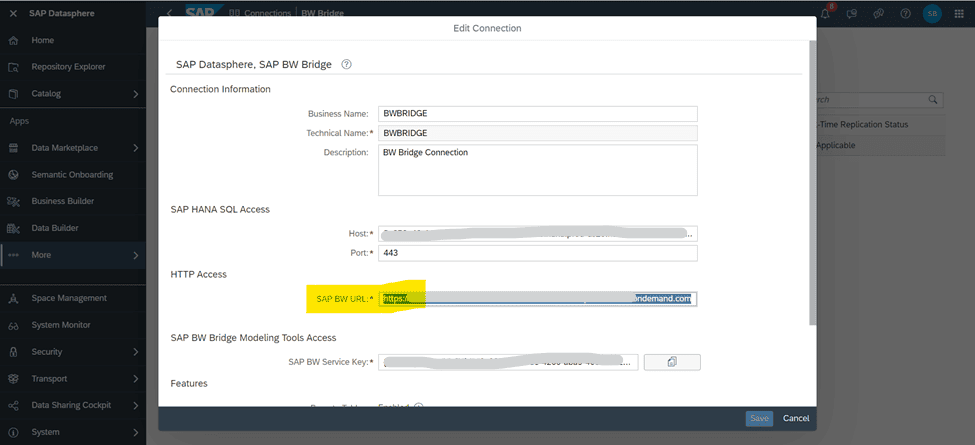
Task: Start a search with the magnifier icon
Action: (933, 99)
